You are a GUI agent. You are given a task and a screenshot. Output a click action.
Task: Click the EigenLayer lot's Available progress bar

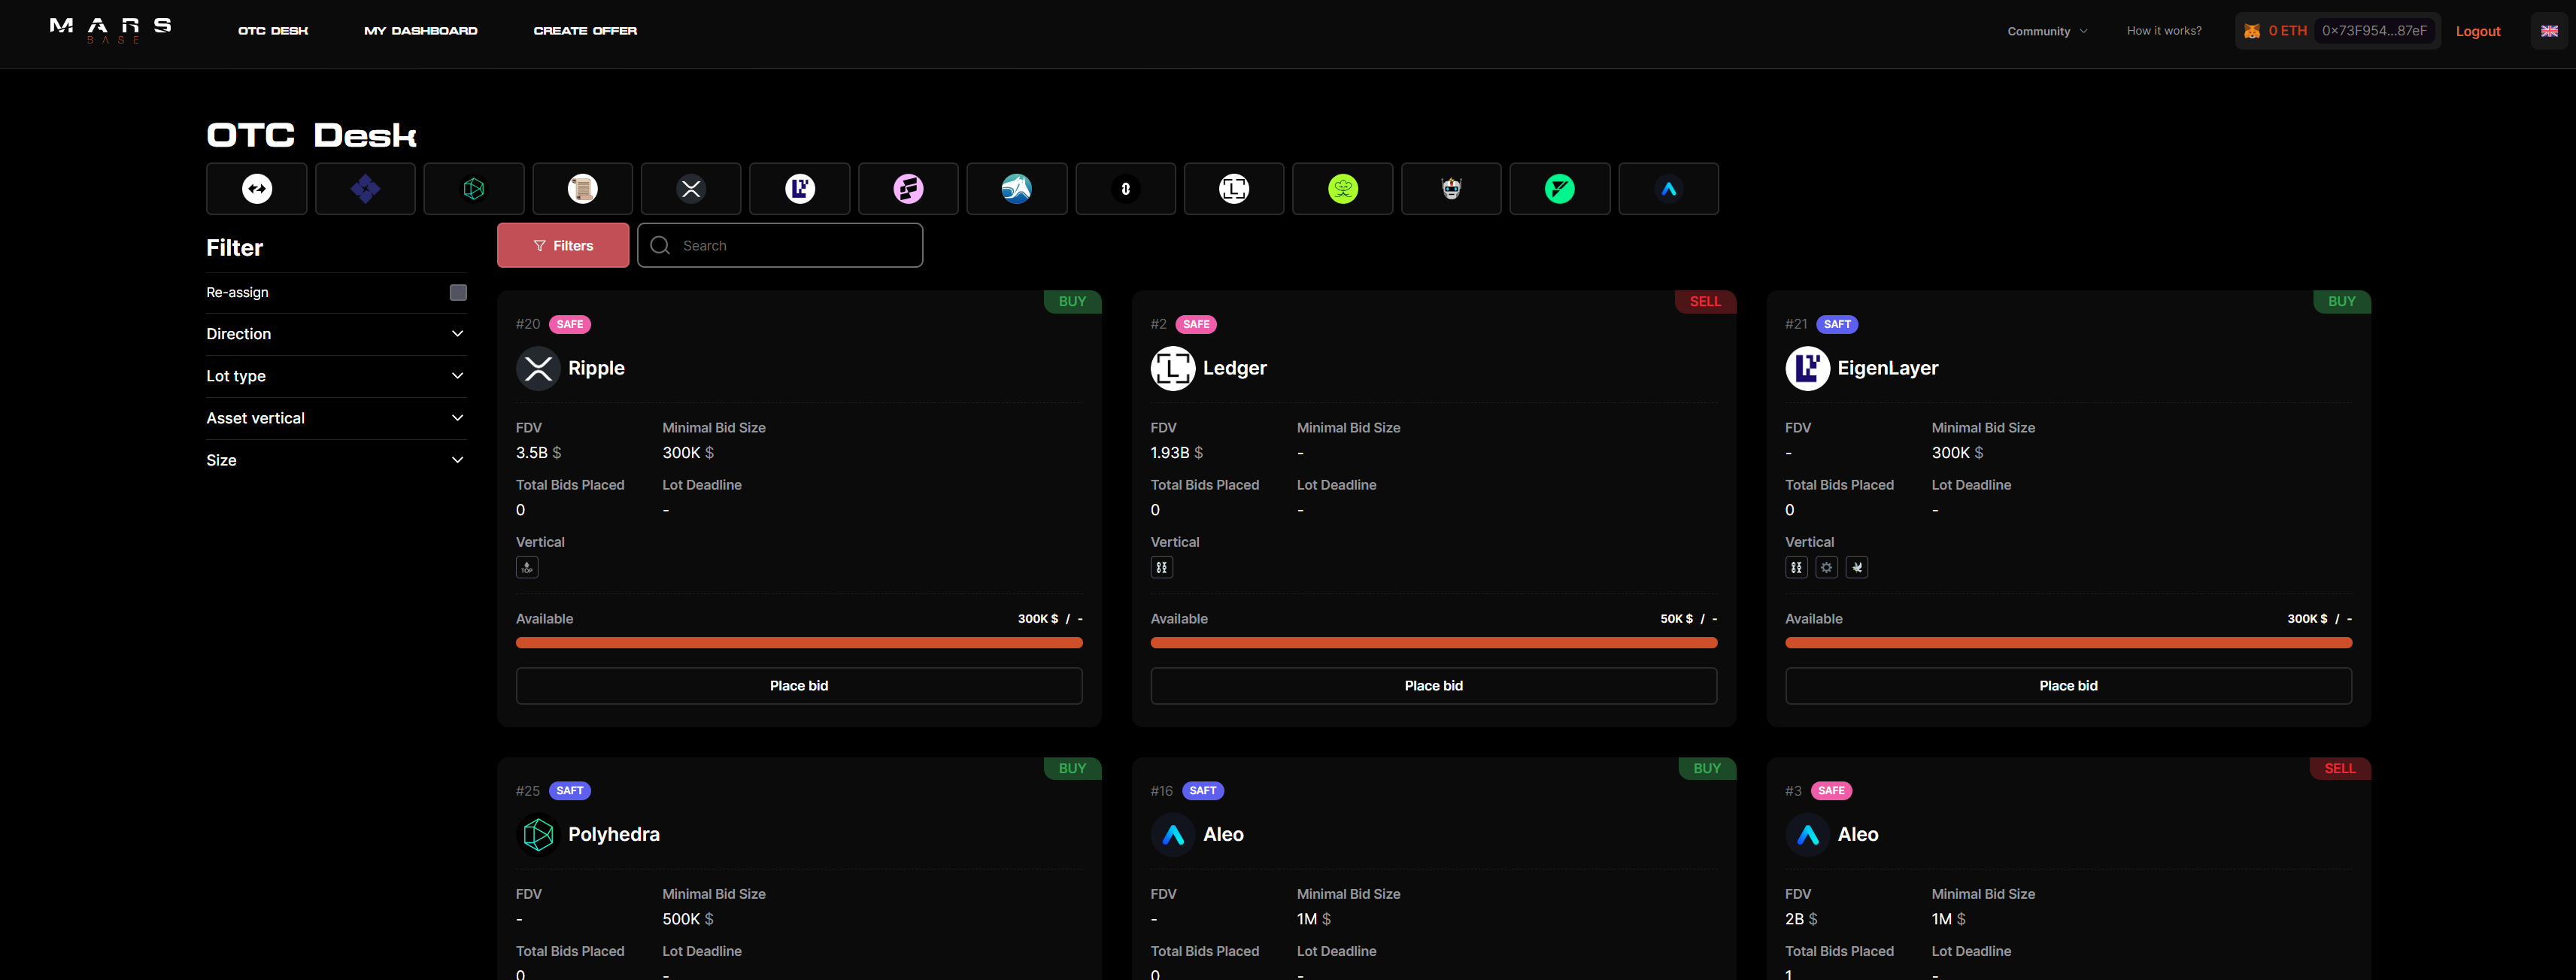[x=2068, y=643]
